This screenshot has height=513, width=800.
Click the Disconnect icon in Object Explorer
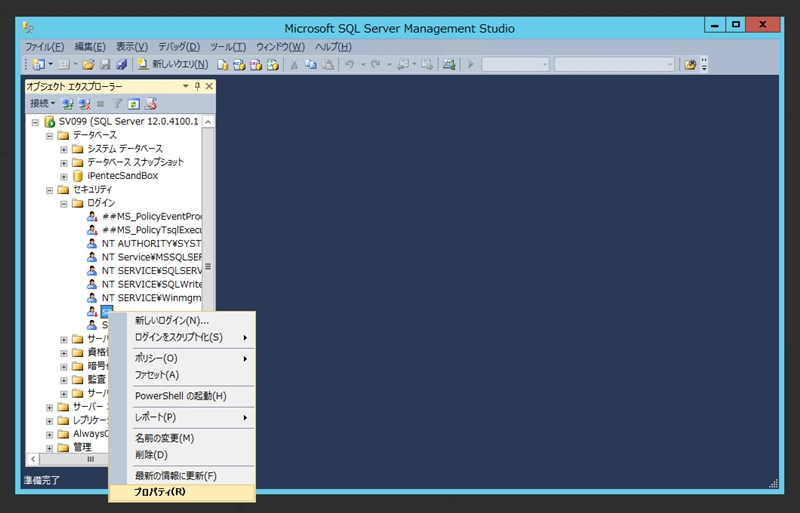[x=84, y=104]
